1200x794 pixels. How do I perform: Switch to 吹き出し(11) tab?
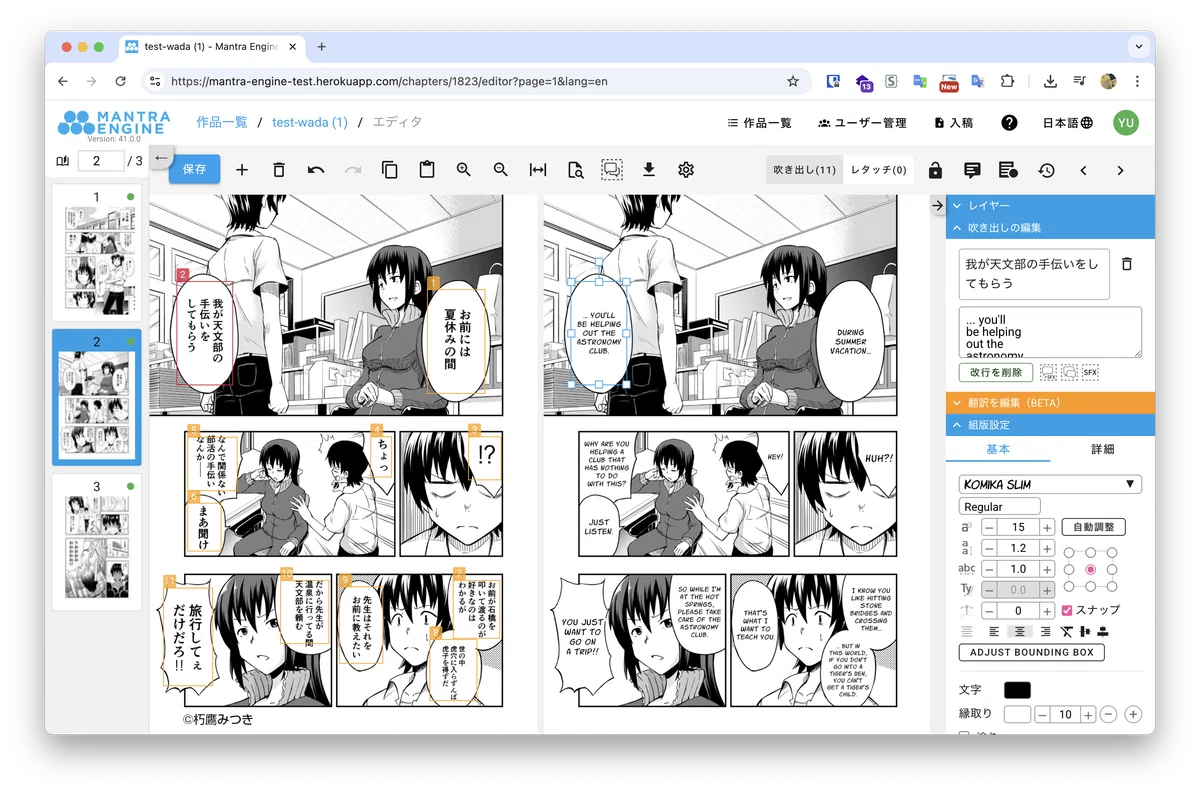804,170
